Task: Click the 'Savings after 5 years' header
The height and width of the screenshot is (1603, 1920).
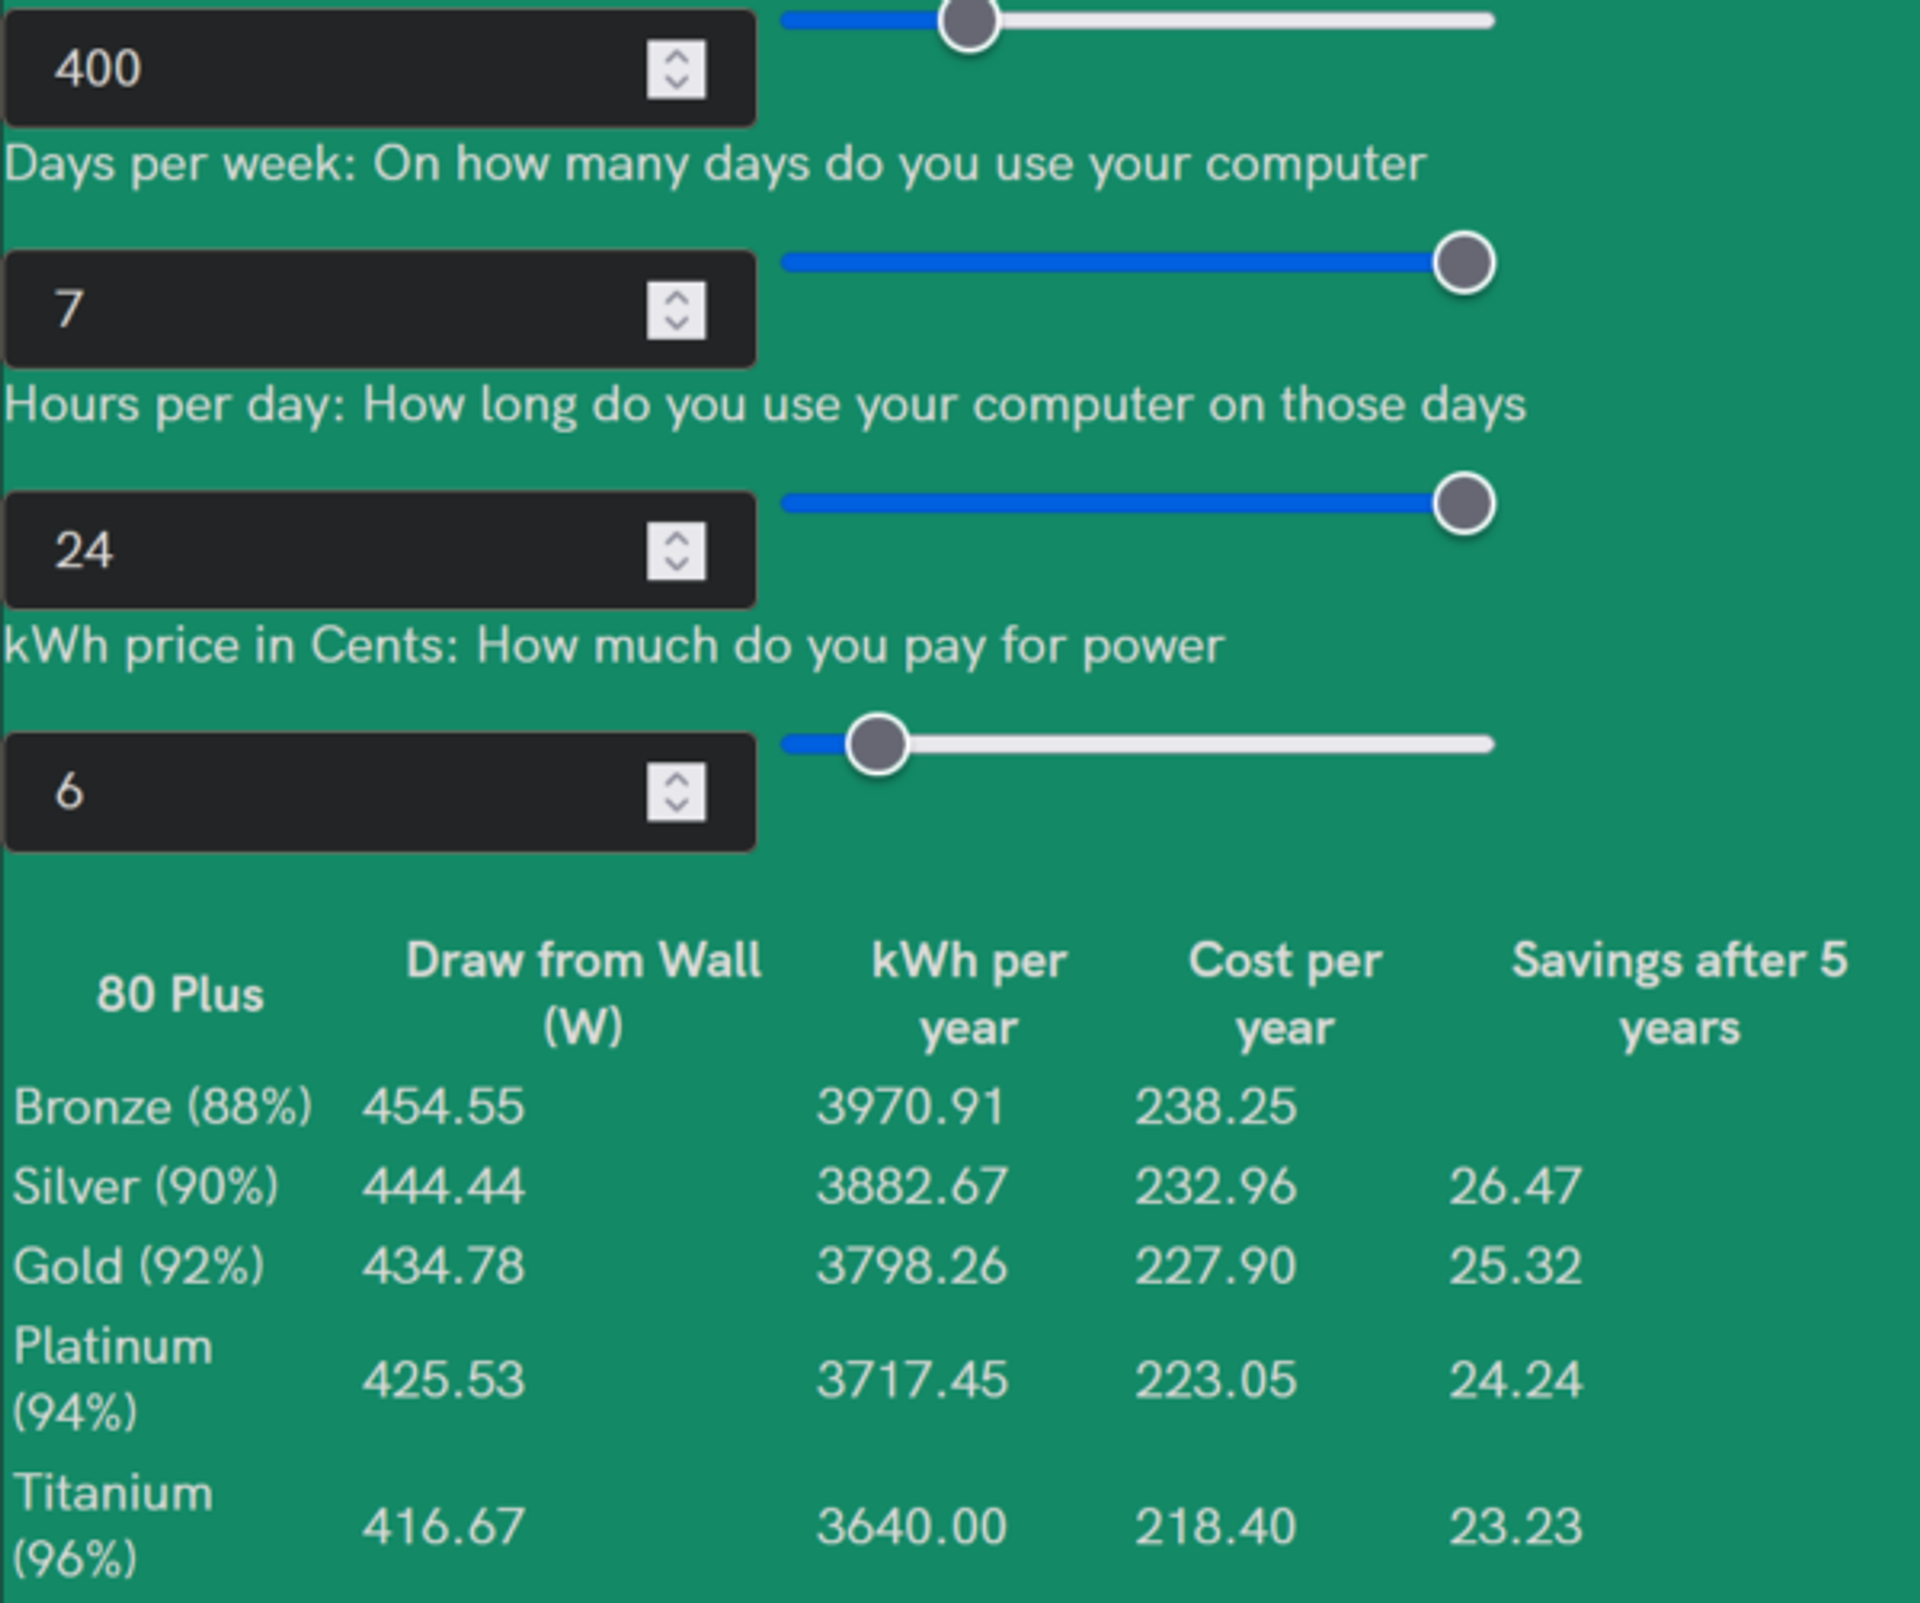Action: [x=1680, y=994]
